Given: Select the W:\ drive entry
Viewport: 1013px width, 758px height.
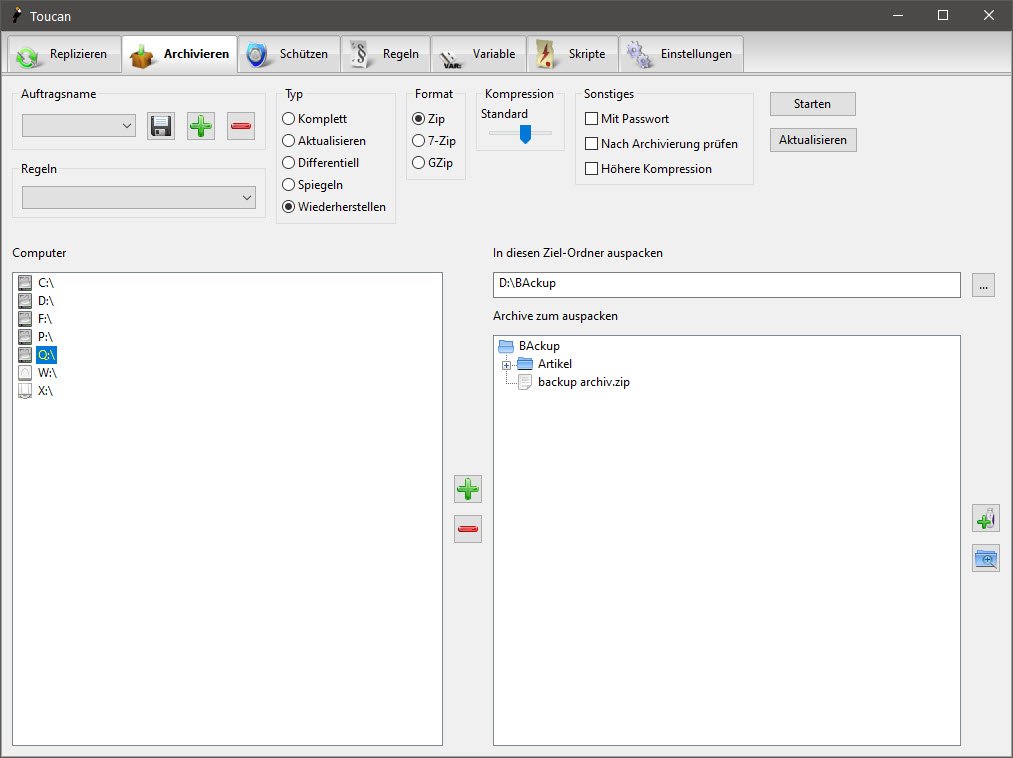Looking at the screenshot, I should (x=47, y=373).
